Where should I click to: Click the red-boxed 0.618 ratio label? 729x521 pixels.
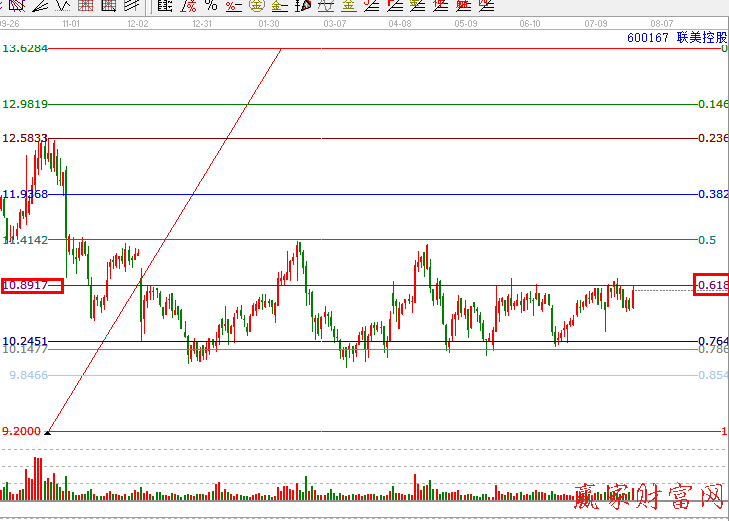[711, 285]
